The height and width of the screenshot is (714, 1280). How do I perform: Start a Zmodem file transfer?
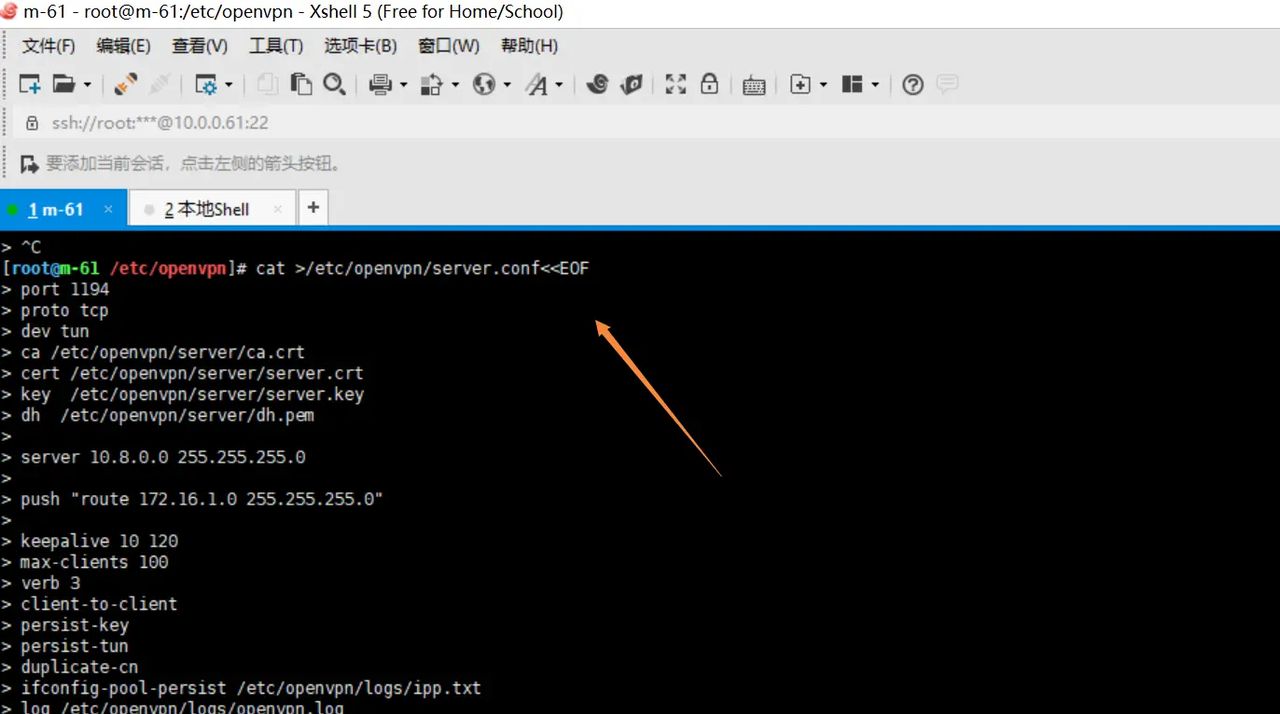click(x=598, y=84)
